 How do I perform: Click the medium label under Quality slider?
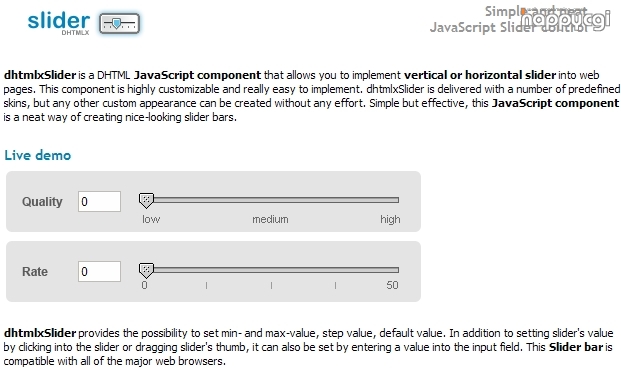click(x=270, y=219)
